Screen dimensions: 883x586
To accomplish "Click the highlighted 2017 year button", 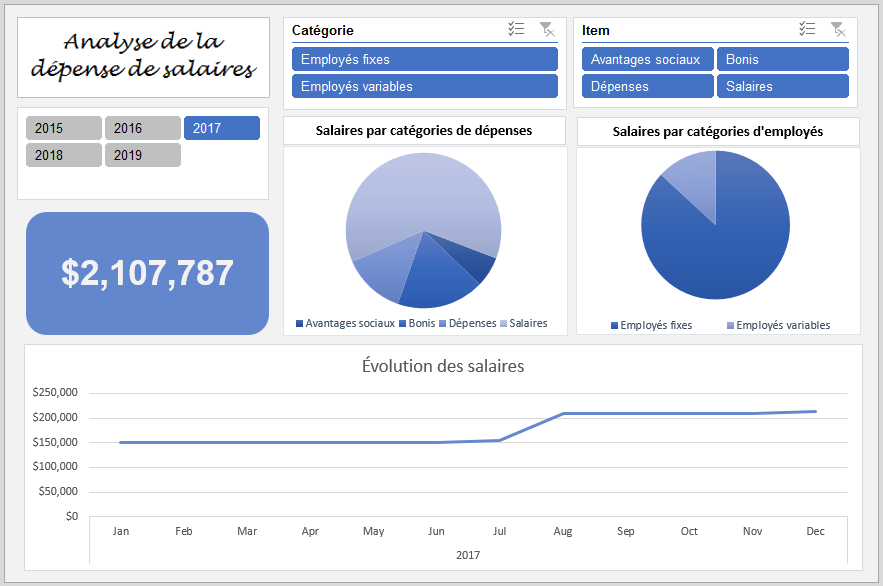I will click(x=221, y=127).
